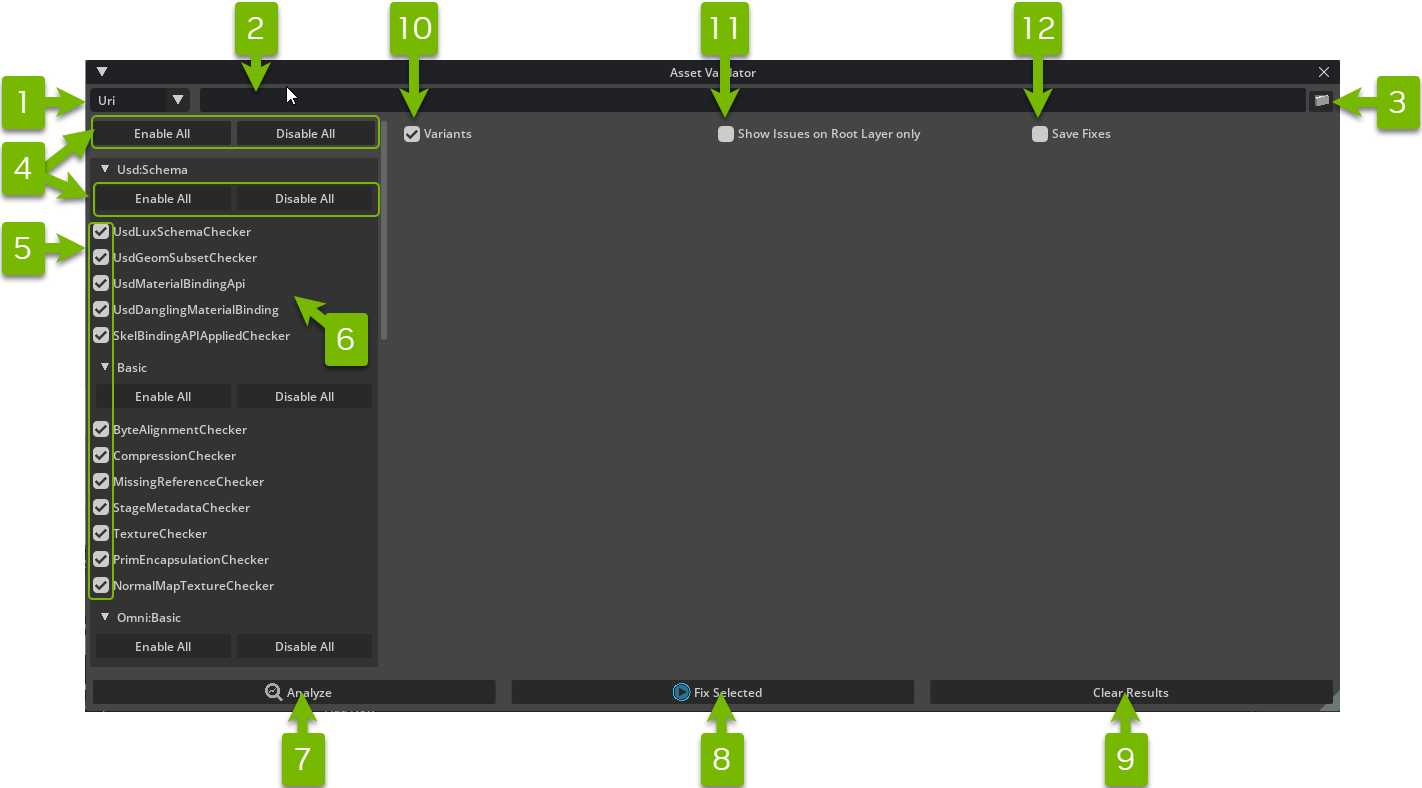Click the topmost Disable All button
The height and width of the screenshot is (788, 1422).
[306, 132]
